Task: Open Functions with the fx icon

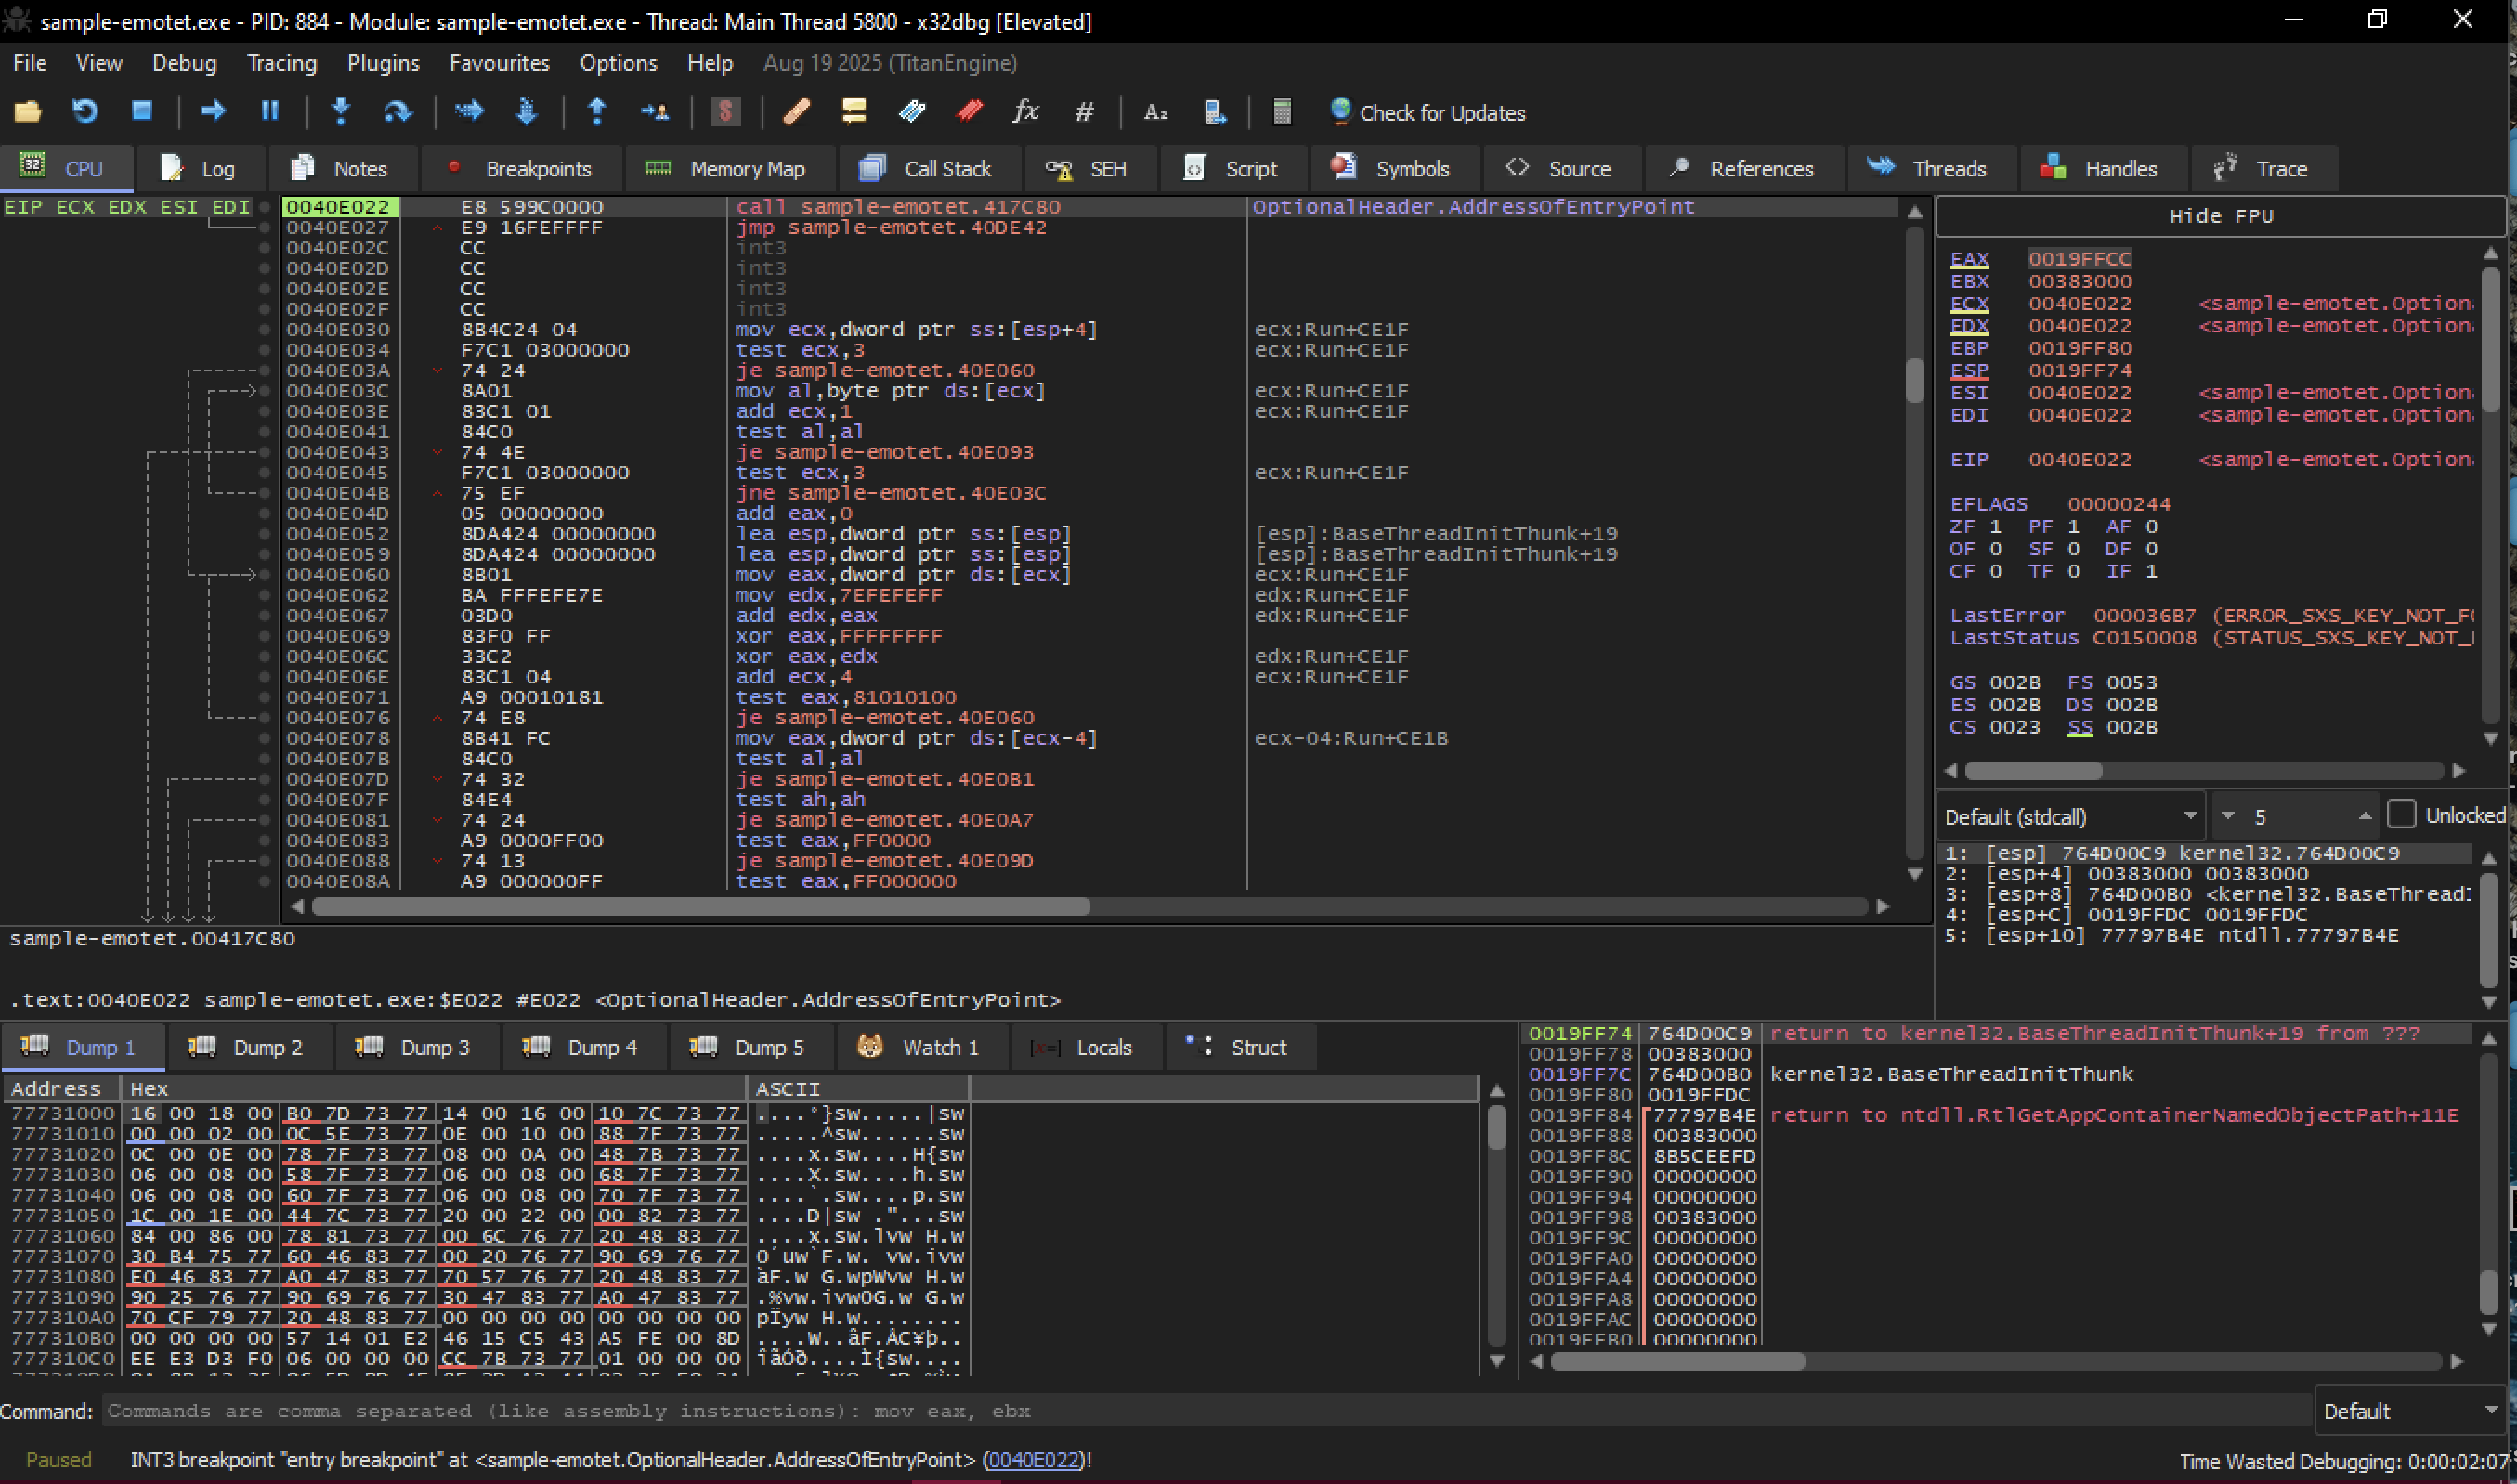Action: 1027,111
